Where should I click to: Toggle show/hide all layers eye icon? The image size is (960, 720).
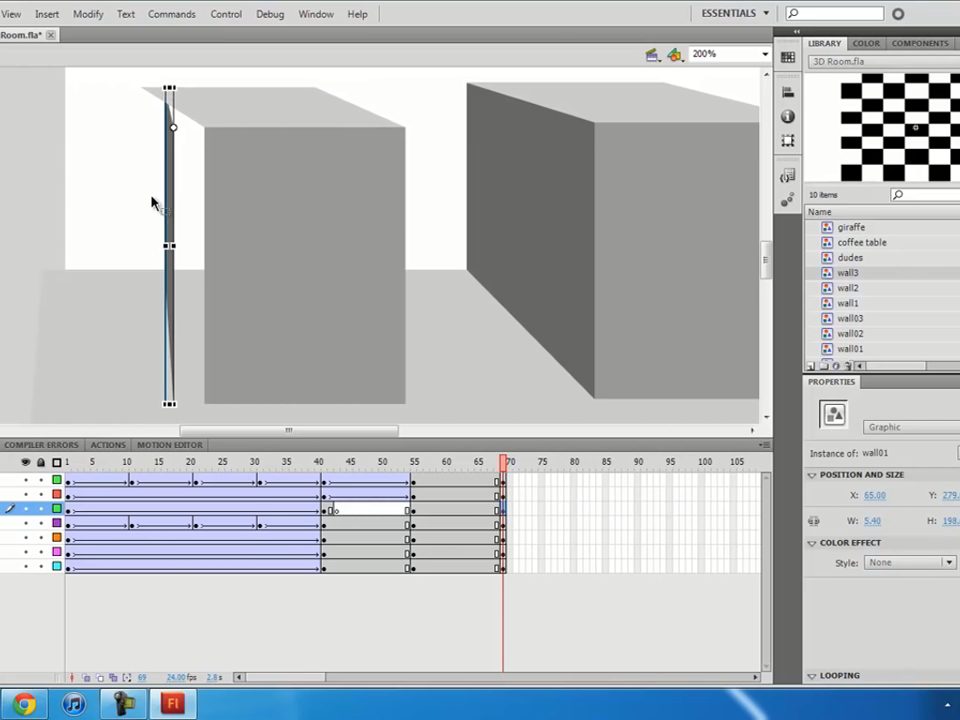[x=26, y=462]
